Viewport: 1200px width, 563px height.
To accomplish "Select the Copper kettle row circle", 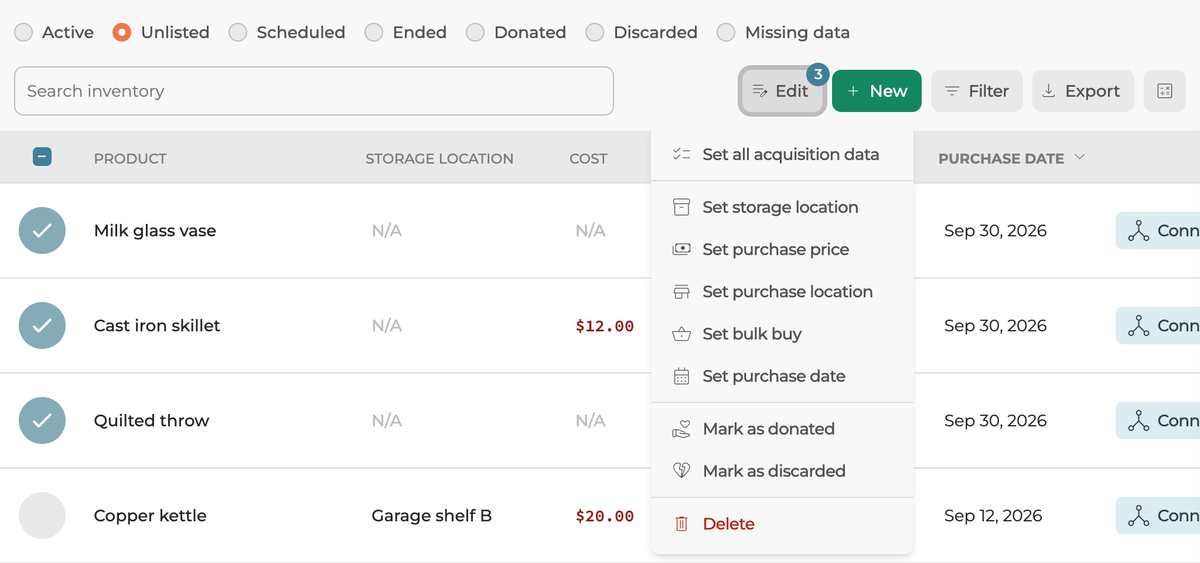I will click(x=42, y=516).
